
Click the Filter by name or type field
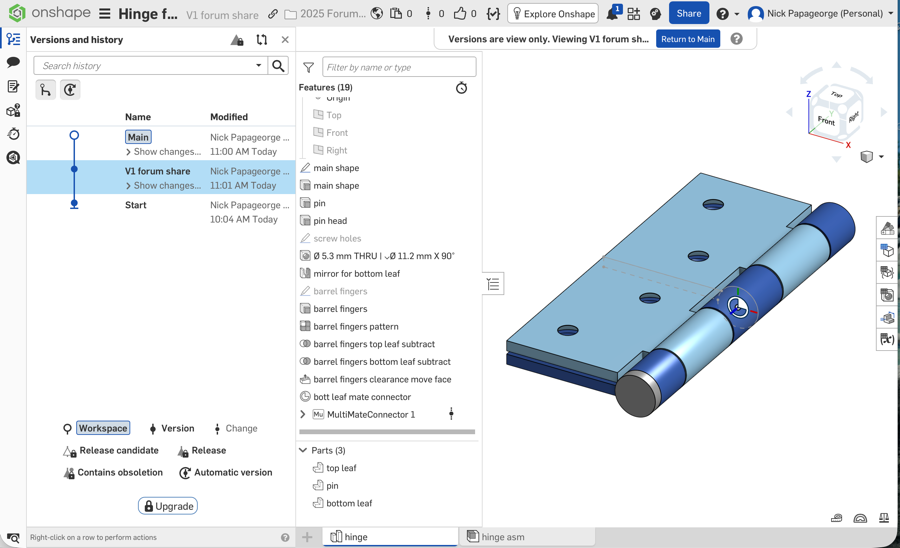click(398, 67)
